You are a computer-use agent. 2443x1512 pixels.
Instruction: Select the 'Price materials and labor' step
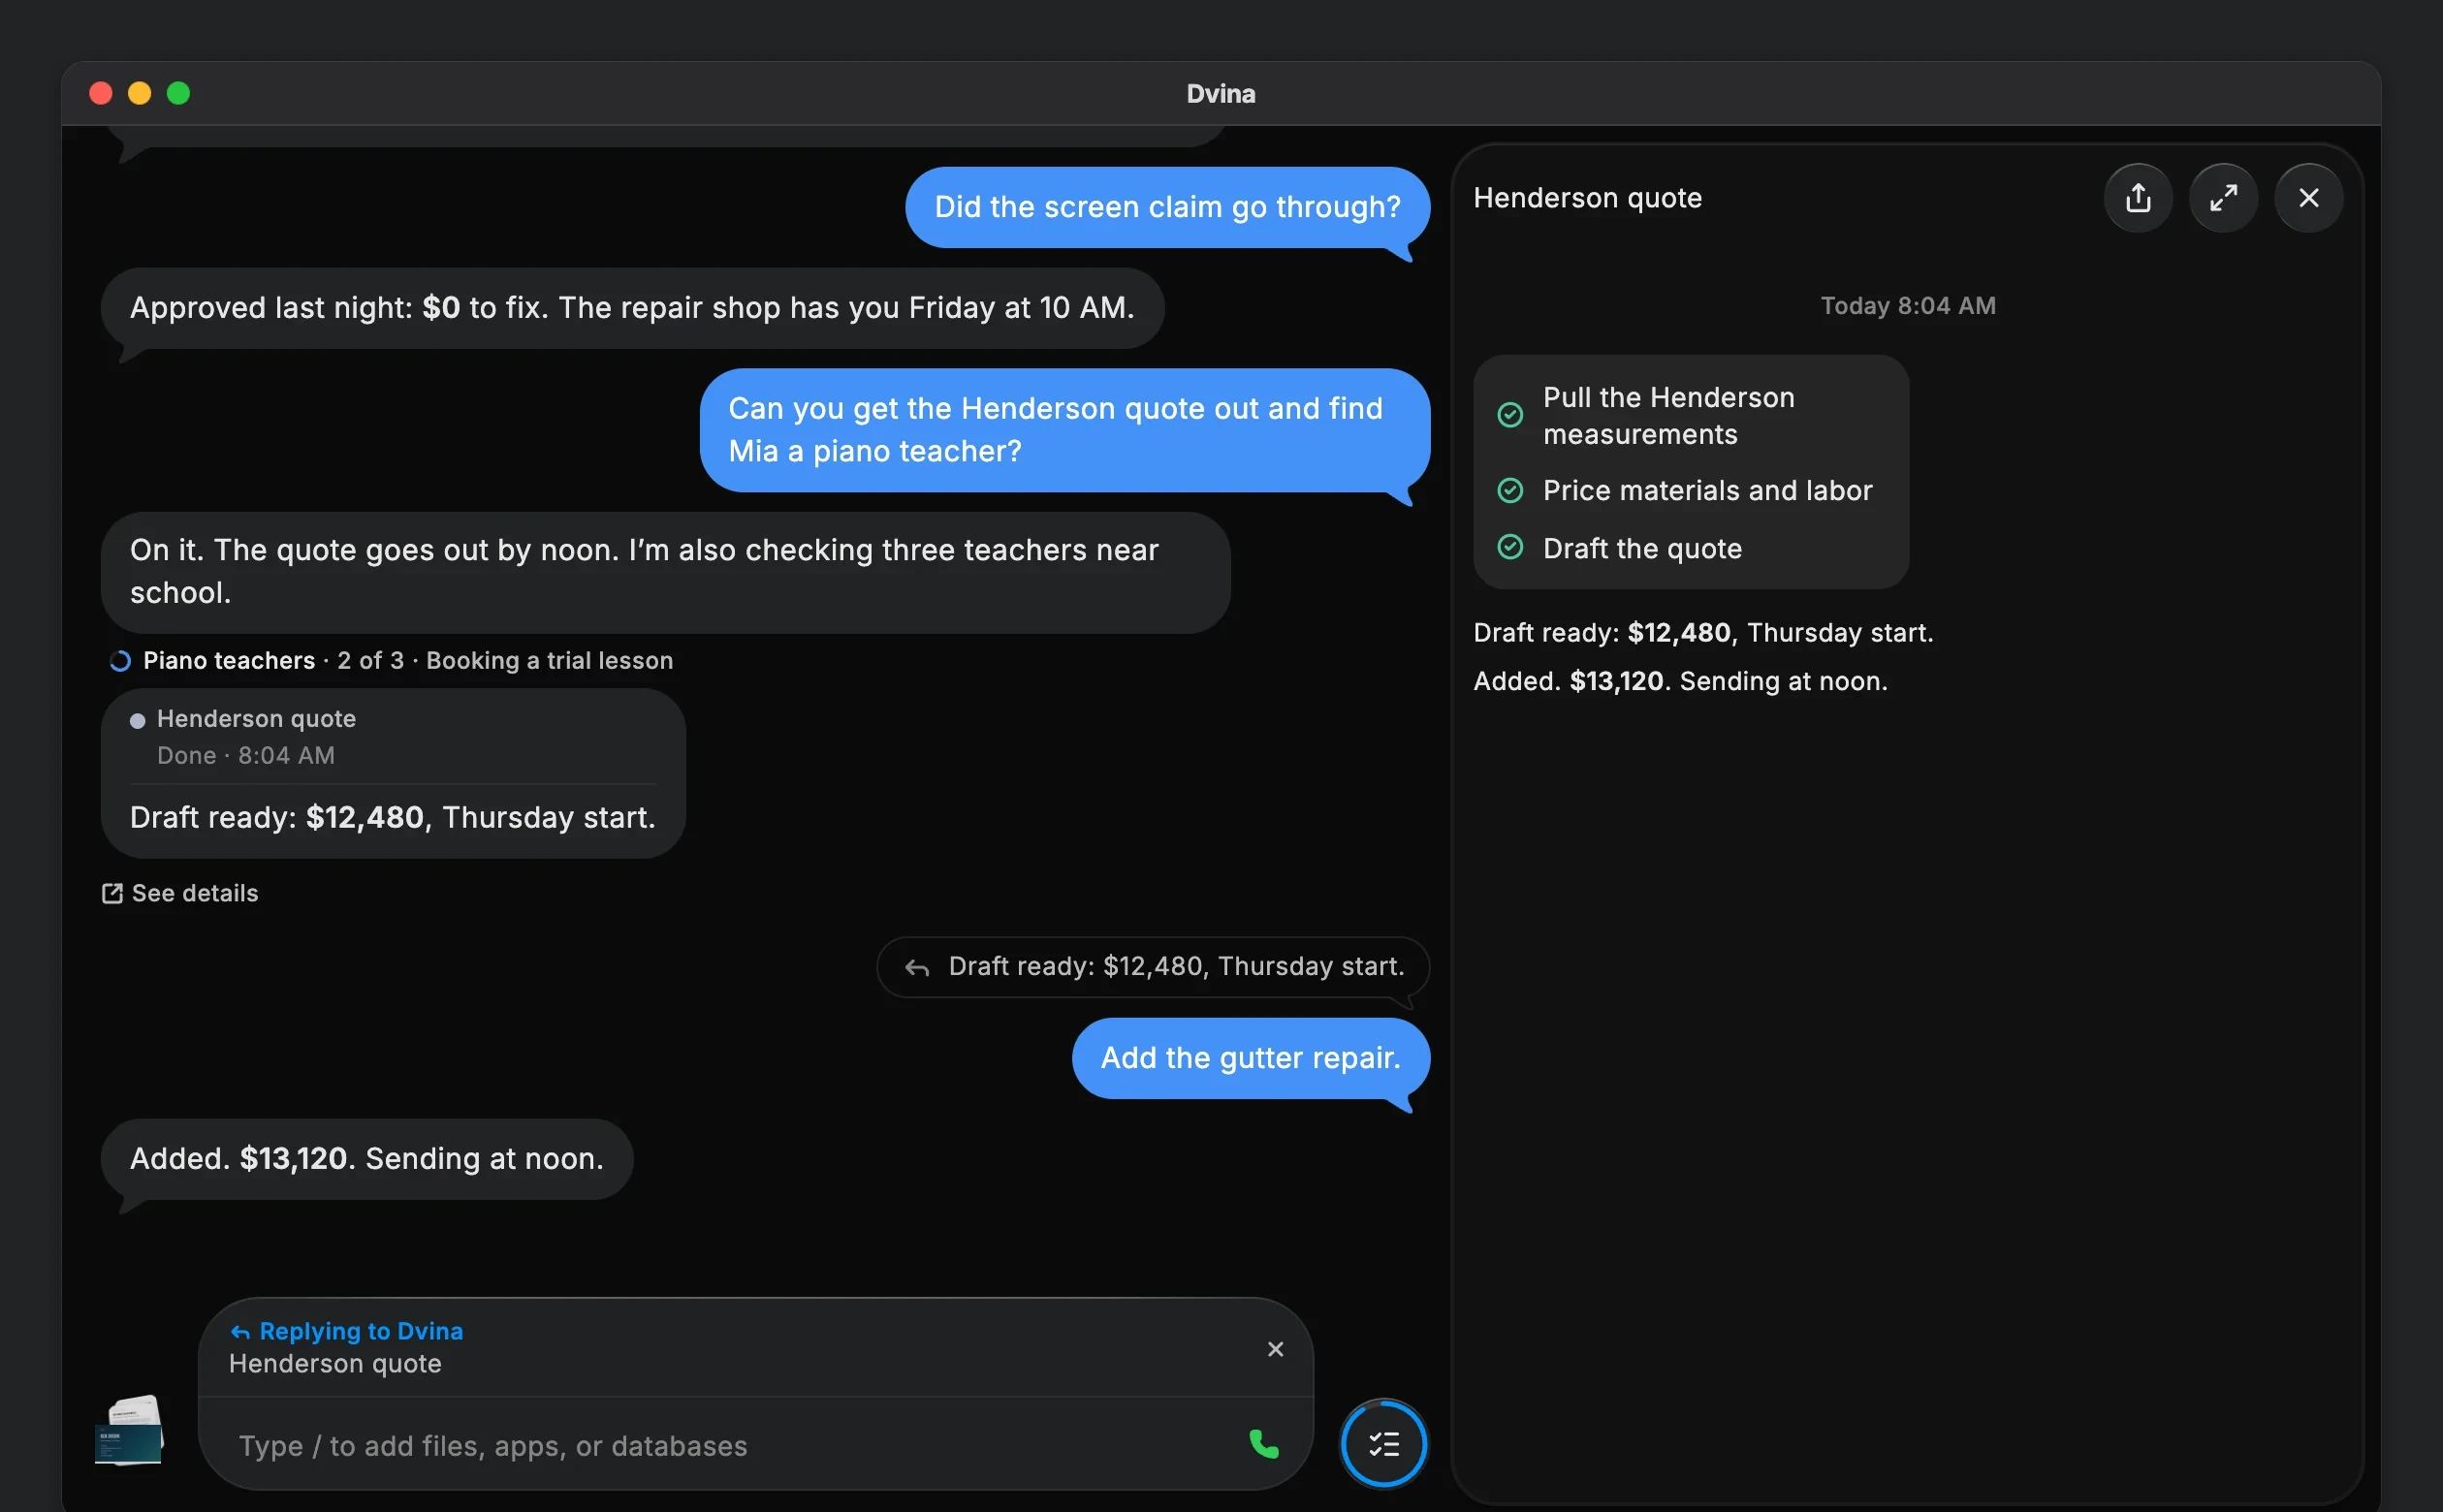pyautogui.click(x=1684, y=490)
